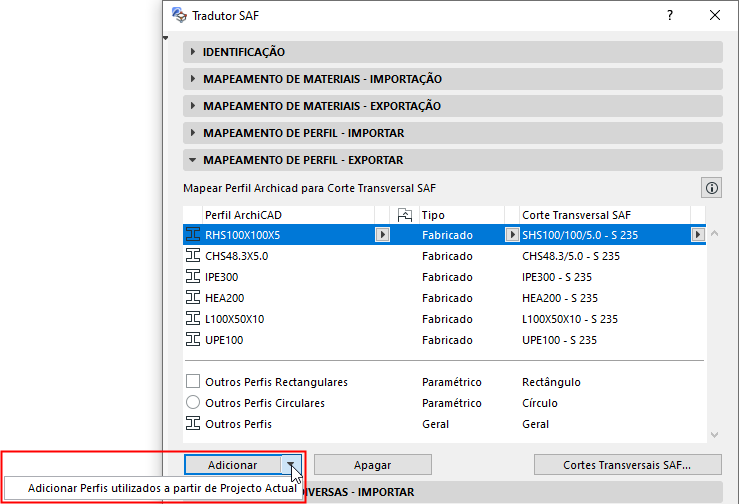Click Geral type cell in Outros Perfis row
739x504 pixels.
435,424
